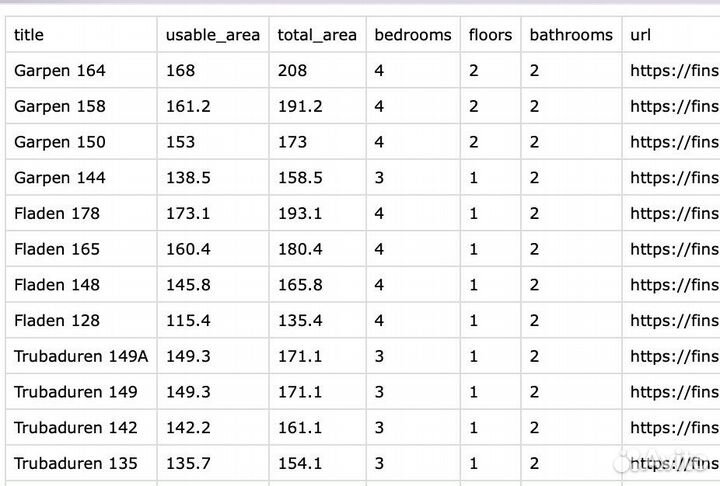The height and width of the screenshot is (486, 720).
Task: Click the bathrooms column header
Action: 570,35
